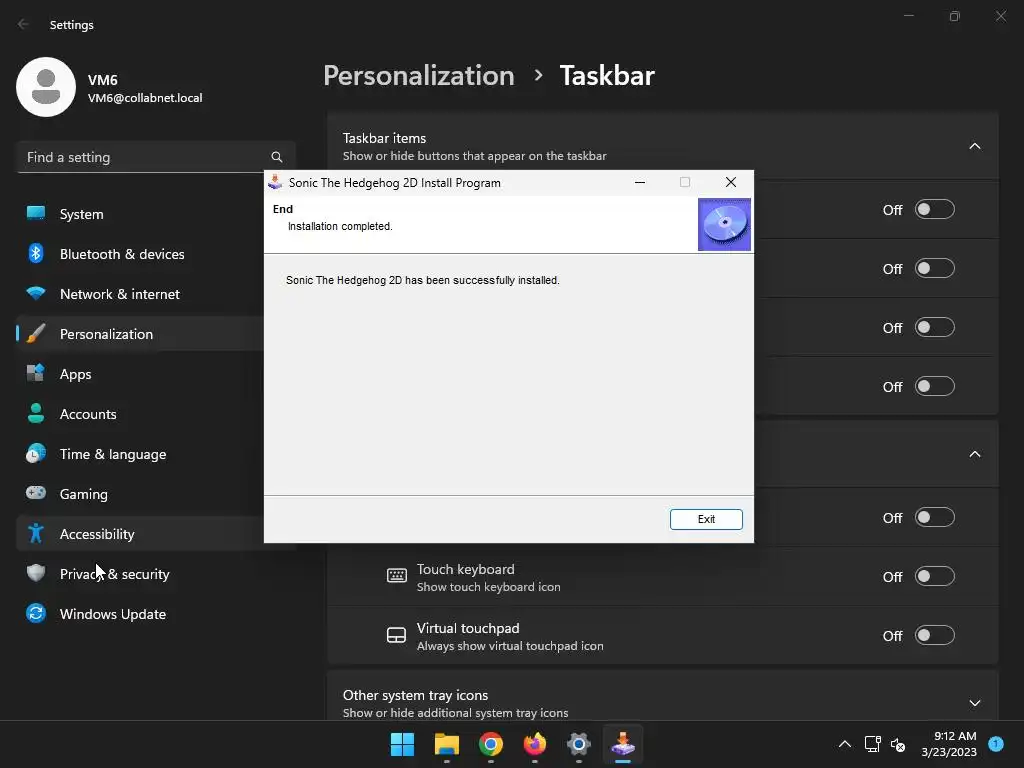Click the Accounts person icon

click(36, 413)
